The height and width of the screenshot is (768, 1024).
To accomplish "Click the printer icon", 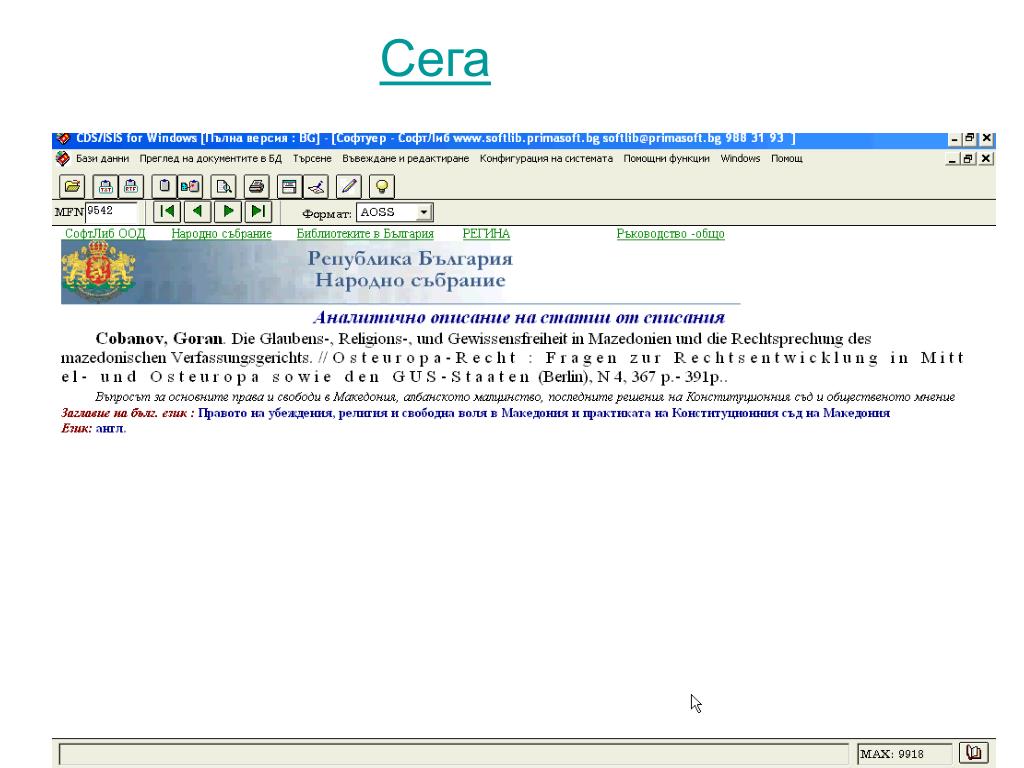I will [x=257, y=187].
